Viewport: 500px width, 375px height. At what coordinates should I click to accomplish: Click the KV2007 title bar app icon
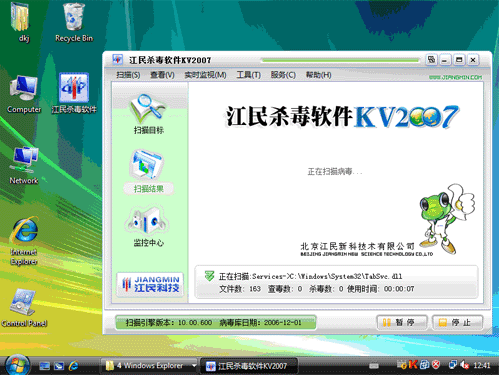(117, 60)
